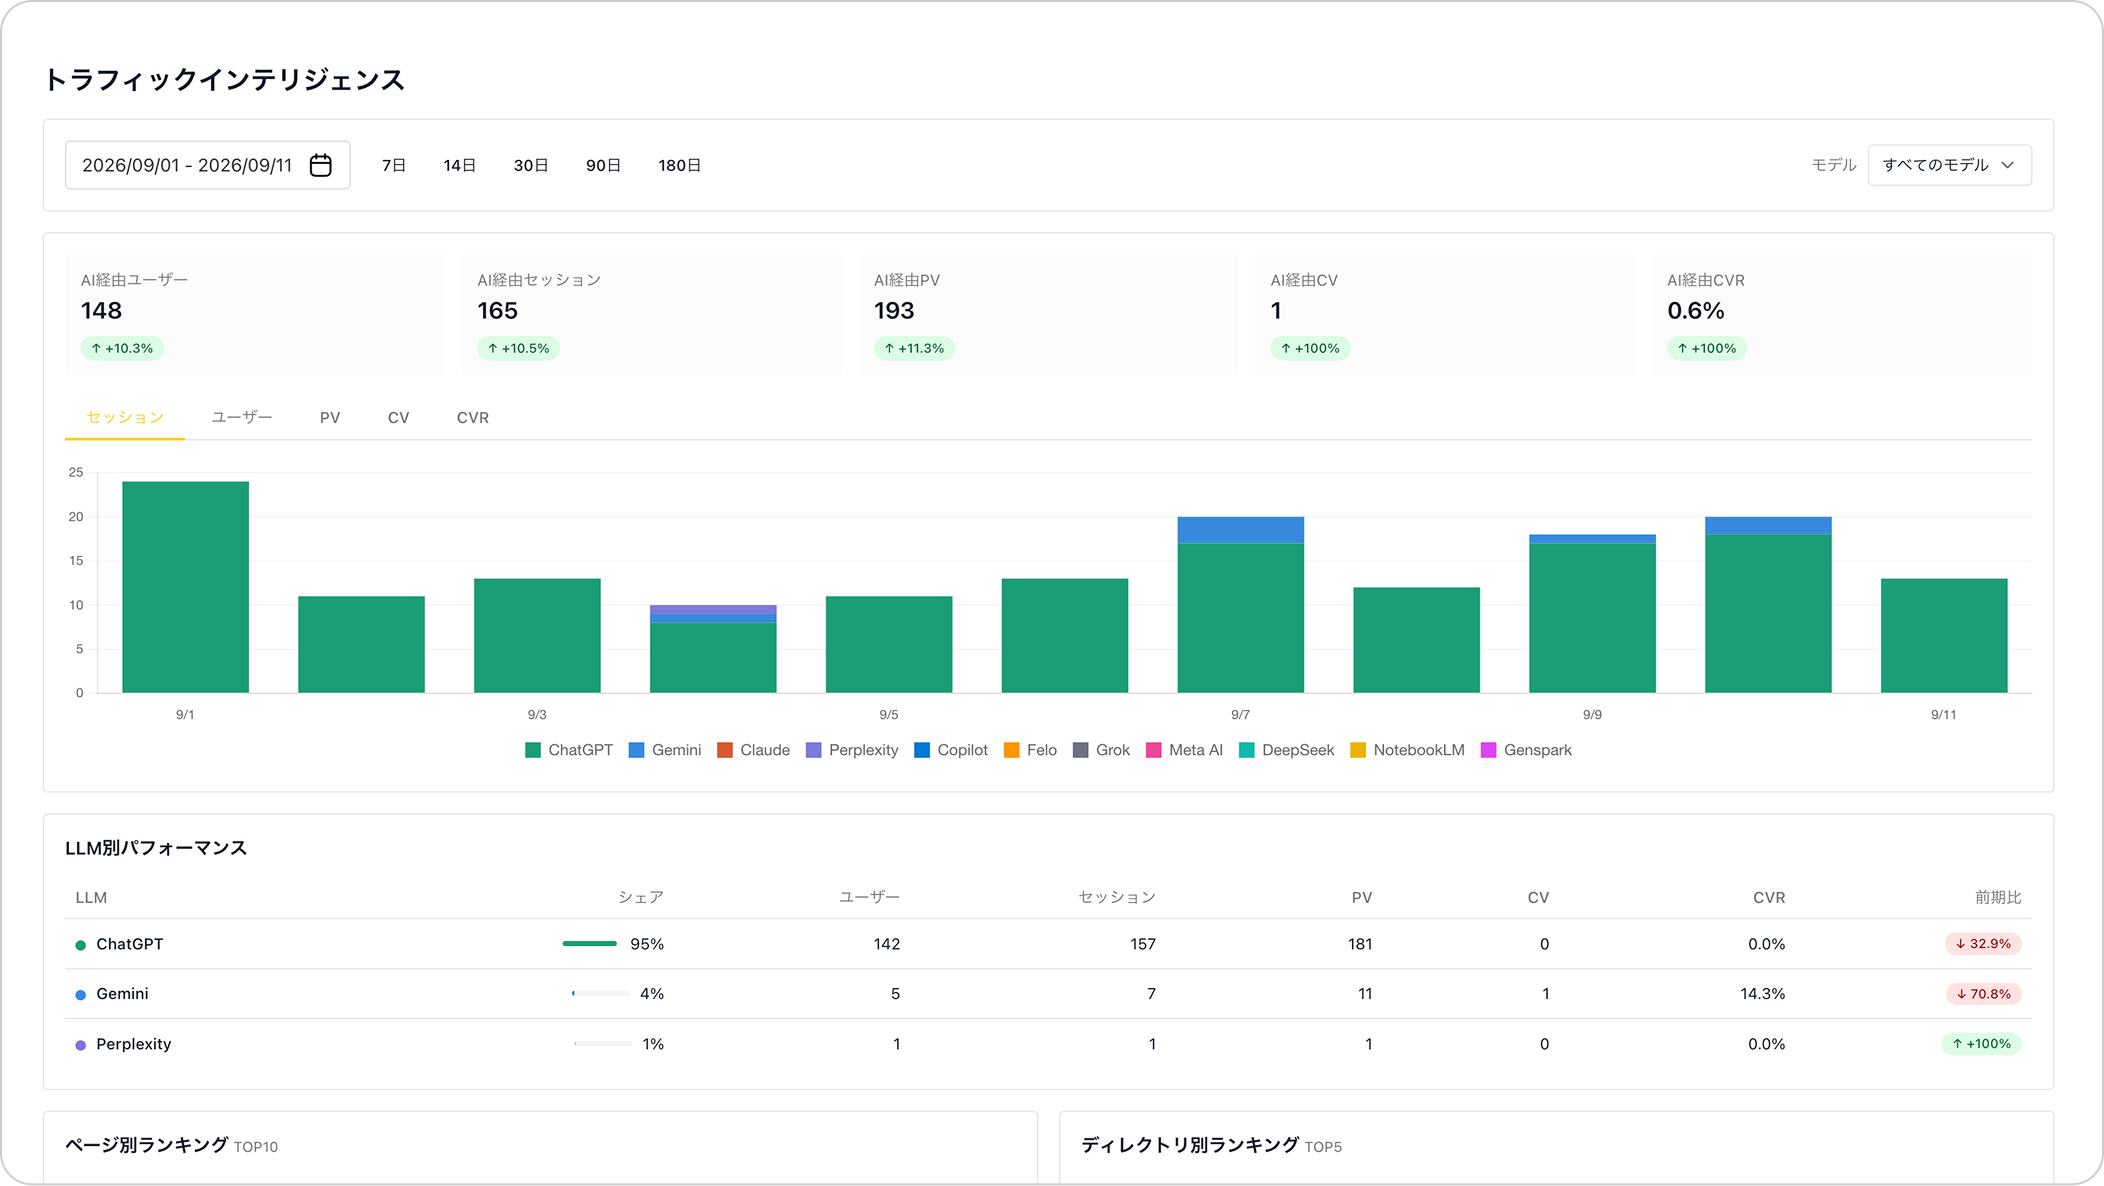Switch to the セッション chart tab
Screen dimensions: 2104x1186
(125, 418)
